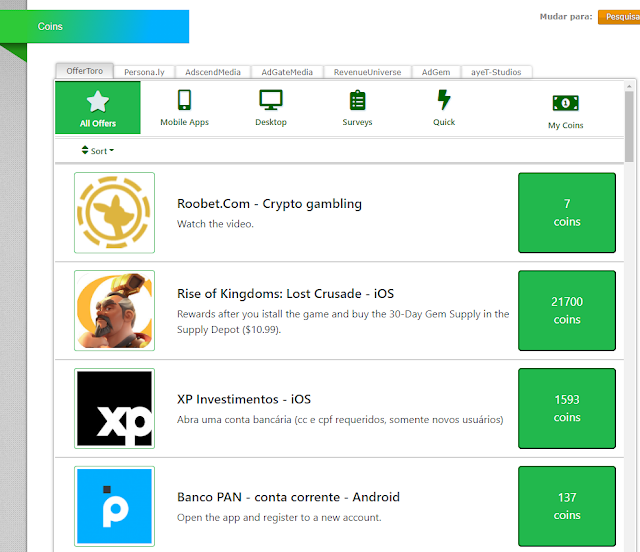The height and width of the screenshot is (552, 640).
Task: Open the Desktop monitor icon
Action: (271, 100)
